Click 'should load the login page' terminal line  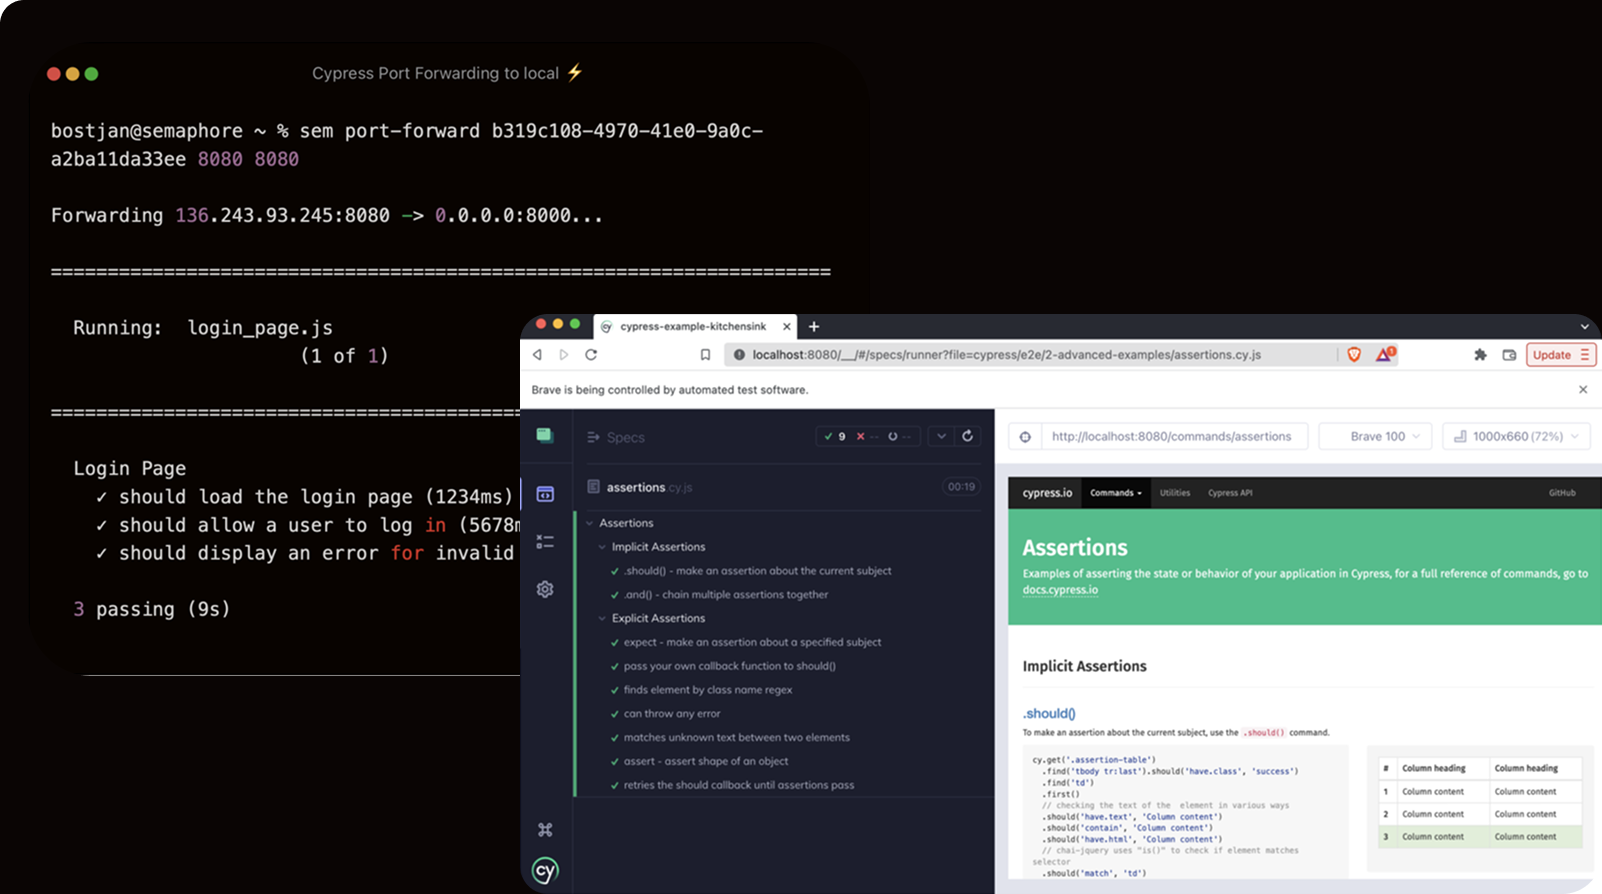tap(304, 497)
